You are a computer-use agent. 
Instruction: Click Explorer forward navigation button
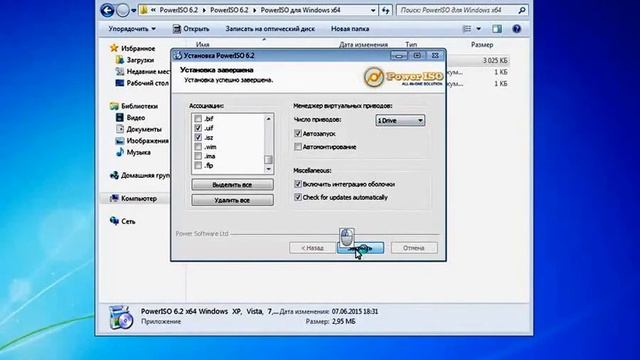pos(122,10)
